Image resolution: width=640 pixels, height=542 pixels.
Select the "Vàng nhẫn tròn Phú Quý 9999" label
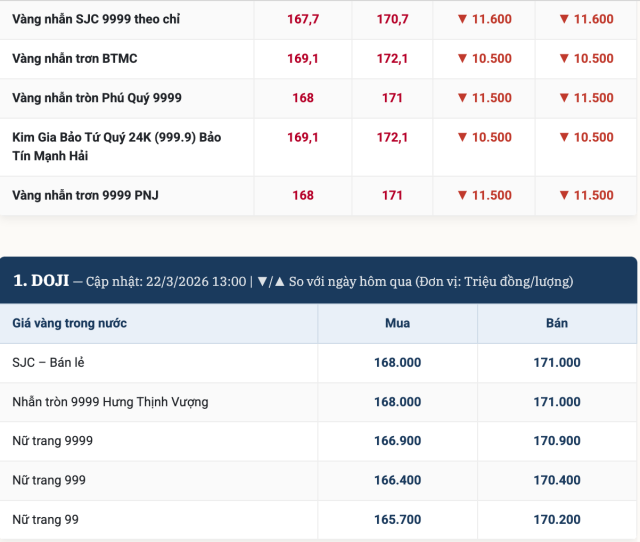(97, 98)
